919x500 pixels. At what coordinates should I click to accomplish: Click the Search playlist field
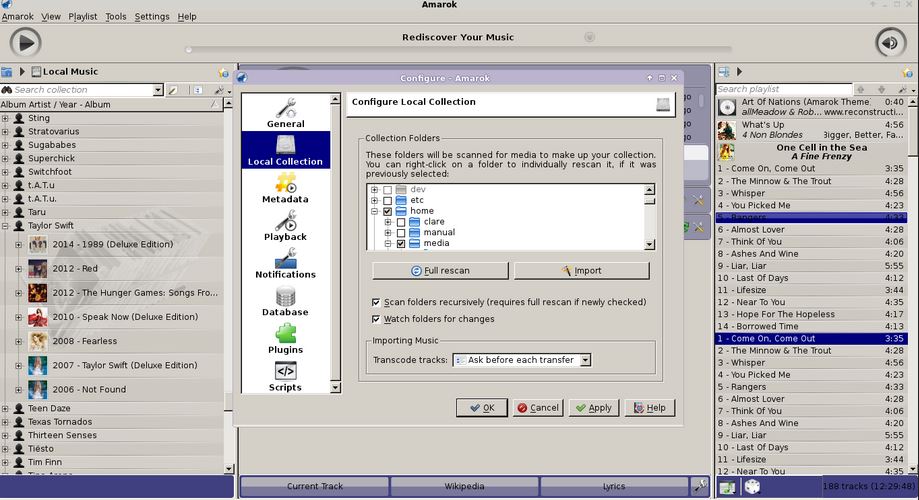click(784, 89)
